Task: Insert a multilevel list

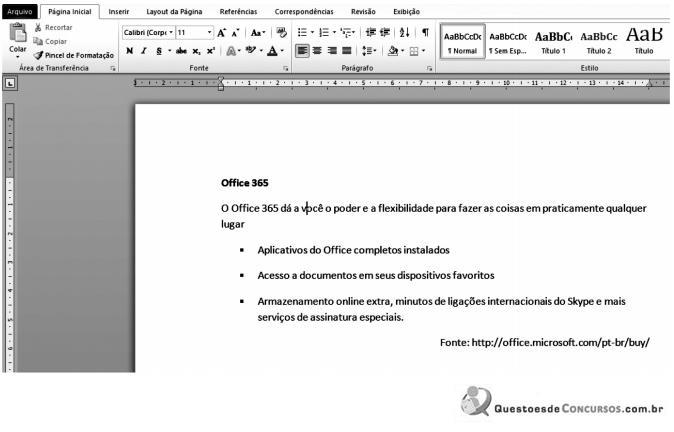Action: point(346,33)
